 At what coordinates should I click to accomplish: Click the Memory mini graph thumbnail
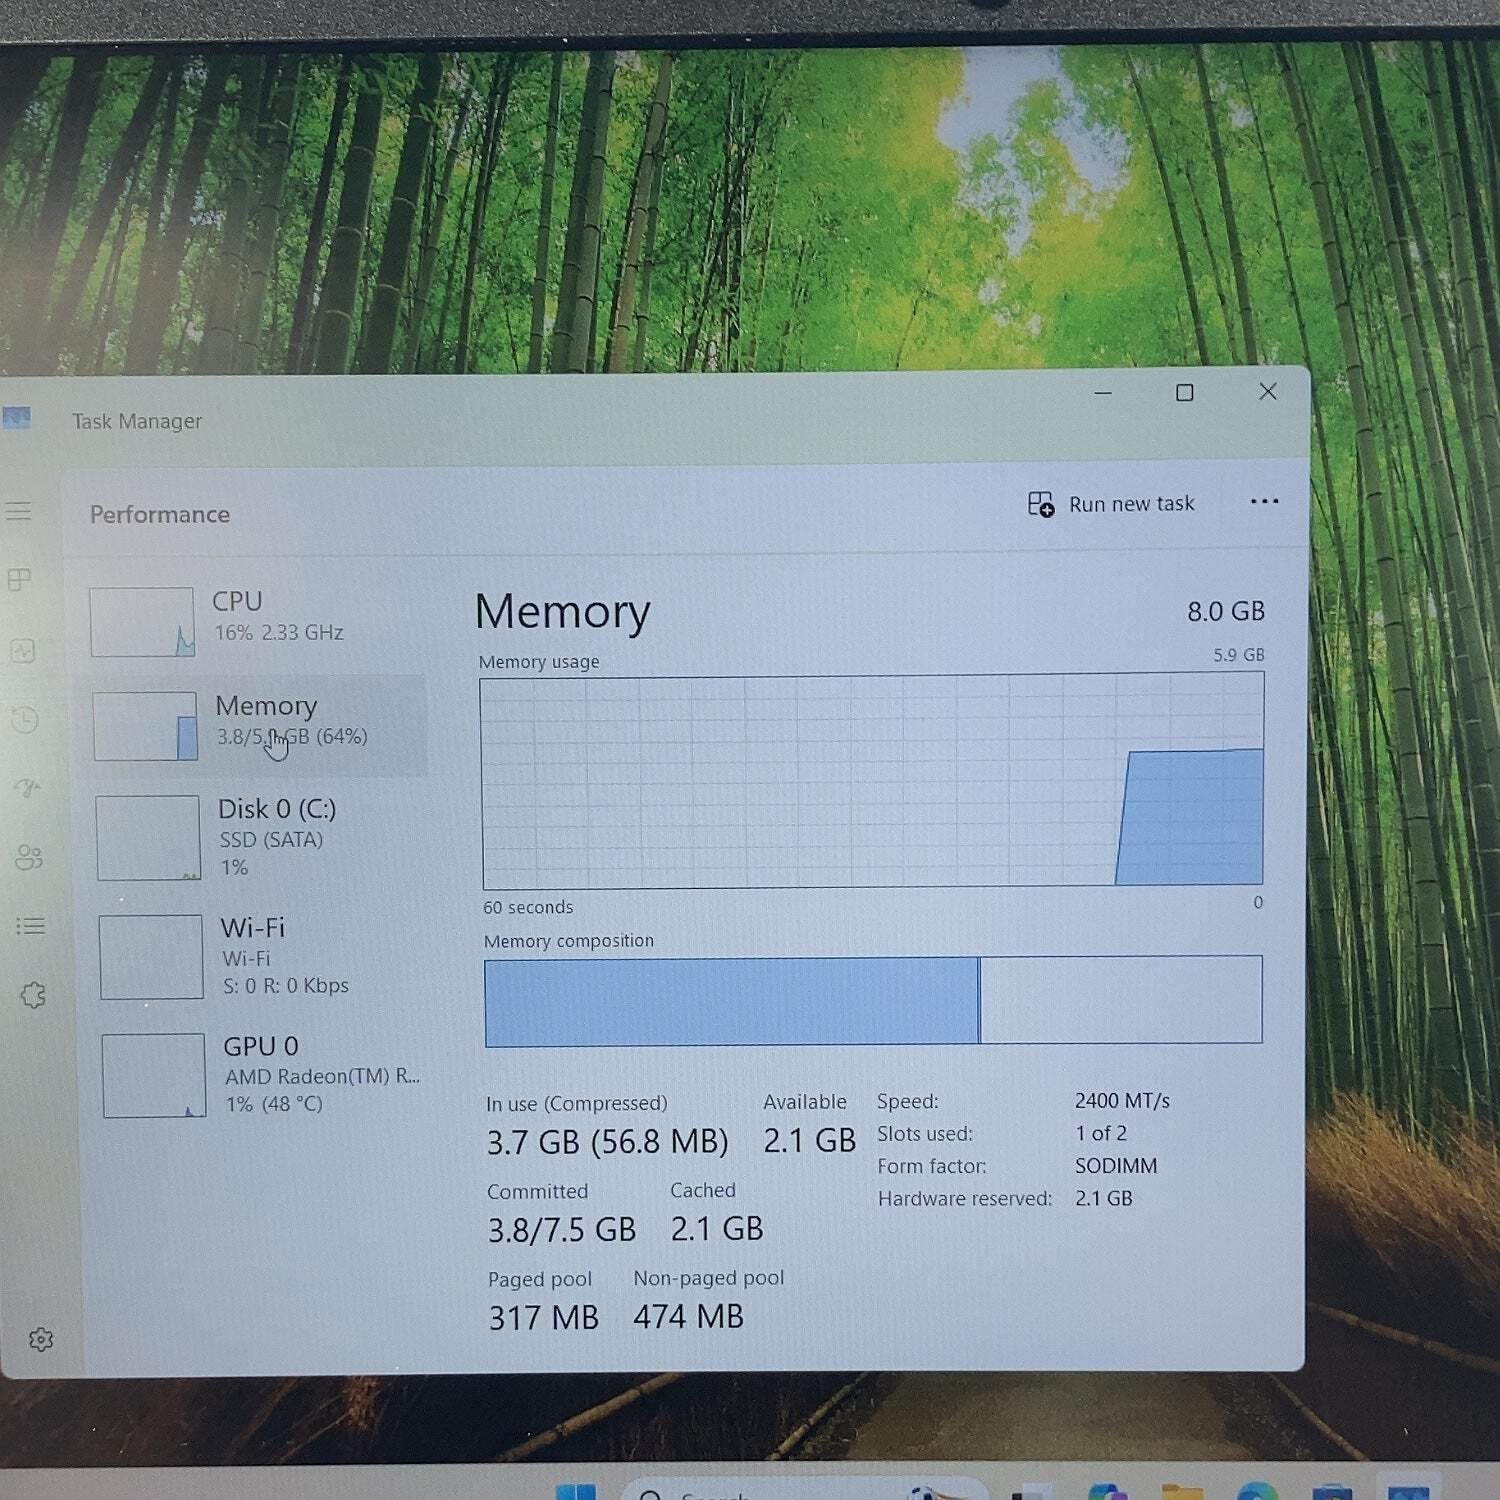tap(145, 726)
